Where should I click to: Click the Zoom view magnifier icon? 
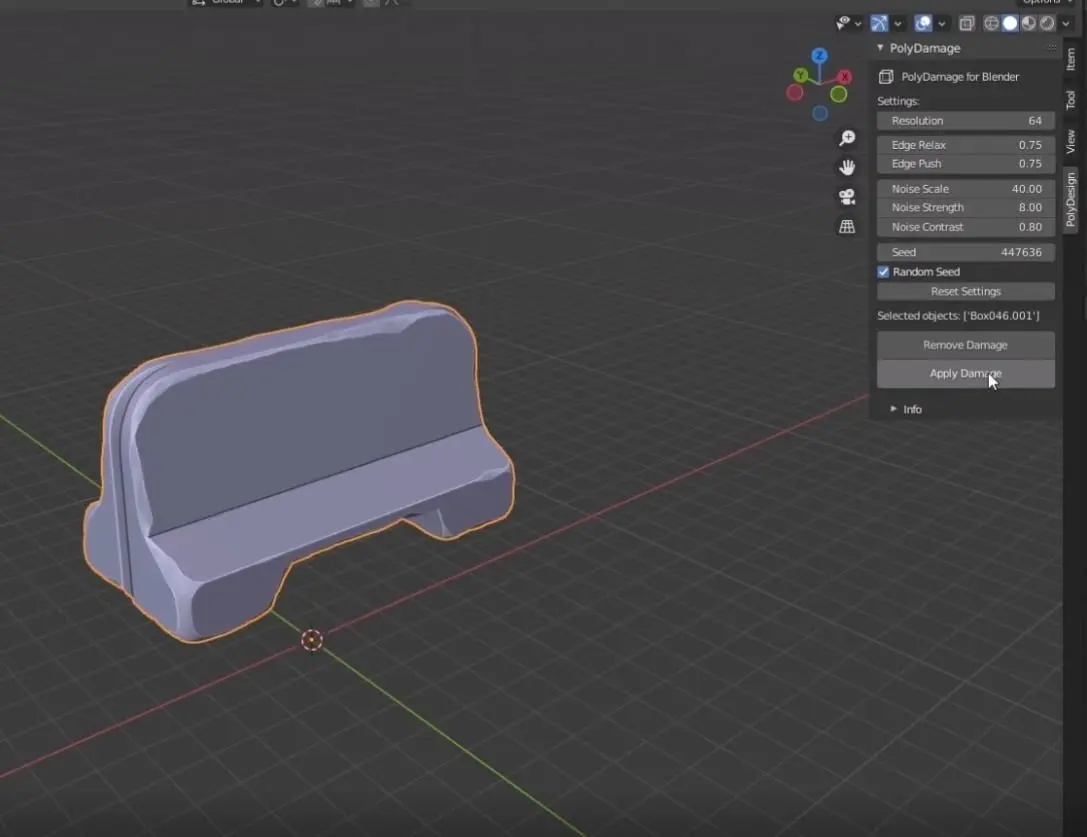point(846,138)
